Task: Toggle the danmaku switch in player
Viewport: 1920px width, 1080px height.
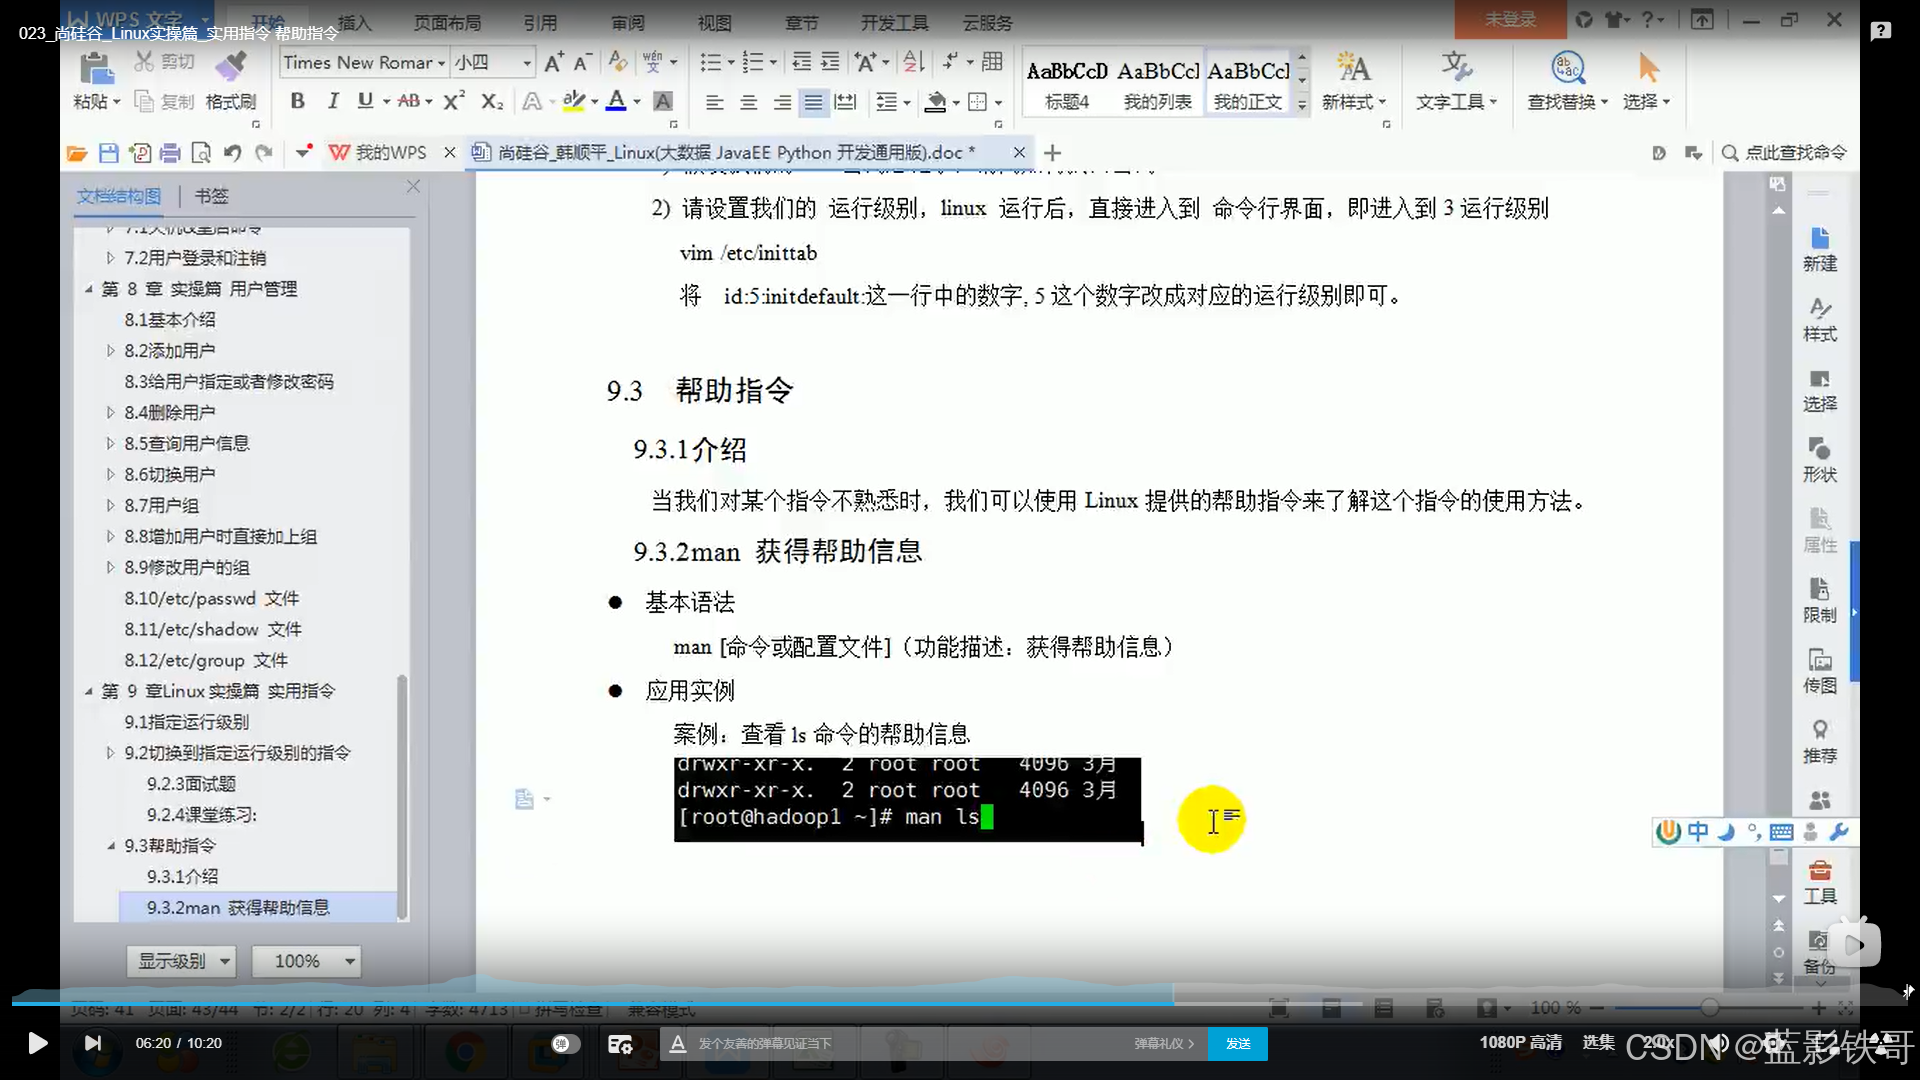Action: [x=564, y=1044]
